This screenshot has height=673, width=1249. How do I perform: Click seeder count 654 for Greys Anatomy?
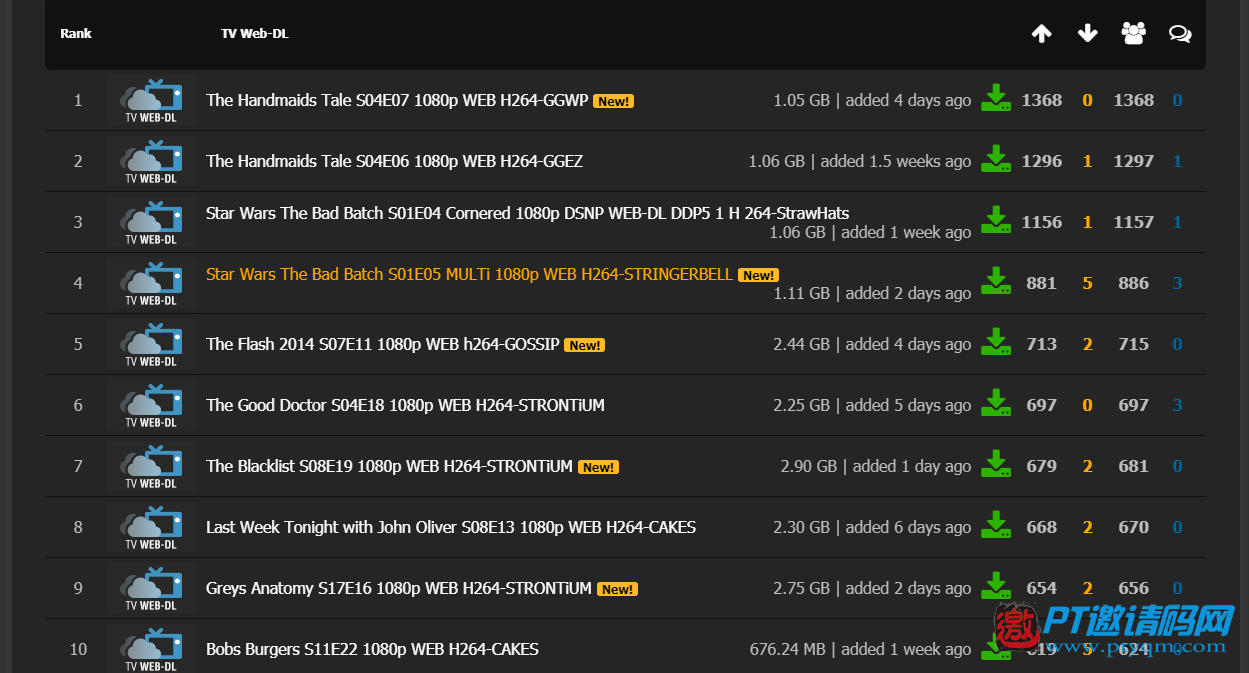point(1041,588)
